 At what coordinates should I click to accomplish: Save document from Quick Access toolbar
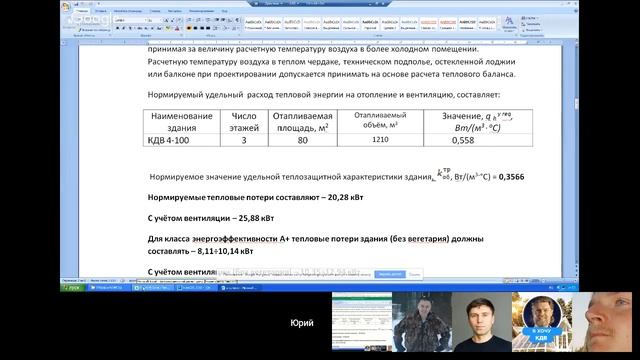click(x=76, y=4)
